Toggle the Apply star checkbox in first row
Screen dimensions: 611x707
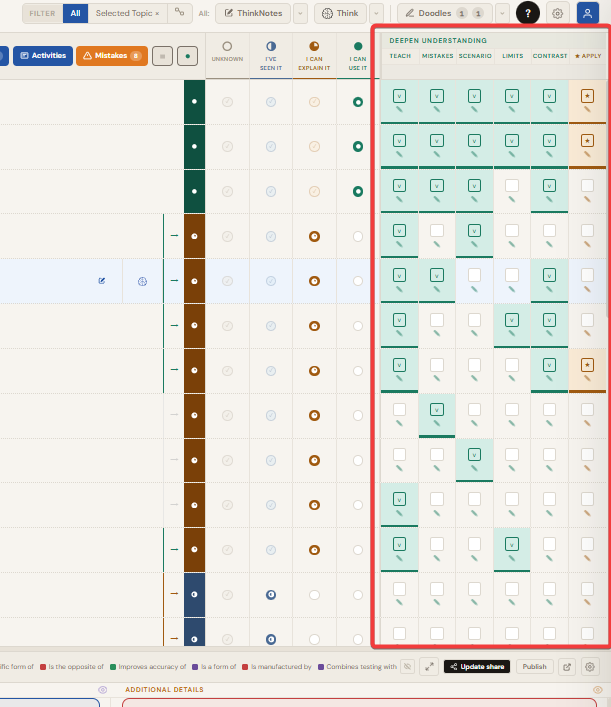pos(587,96)
